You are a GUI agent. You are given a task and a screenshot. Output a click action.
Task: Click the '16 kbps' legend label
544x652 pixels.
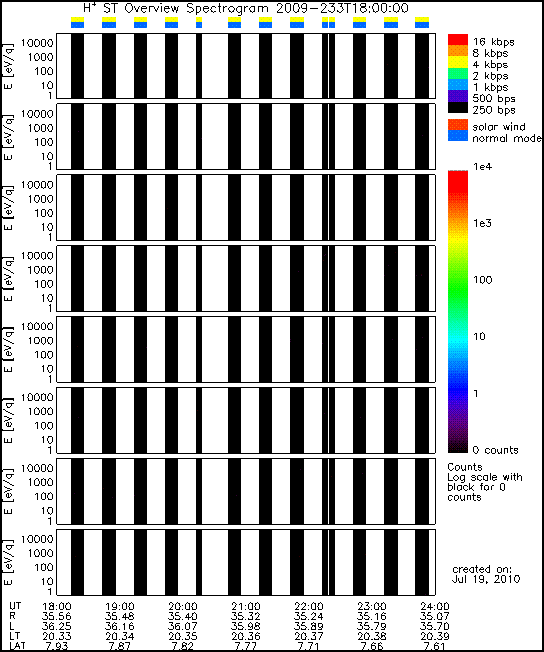coord(494,42)
